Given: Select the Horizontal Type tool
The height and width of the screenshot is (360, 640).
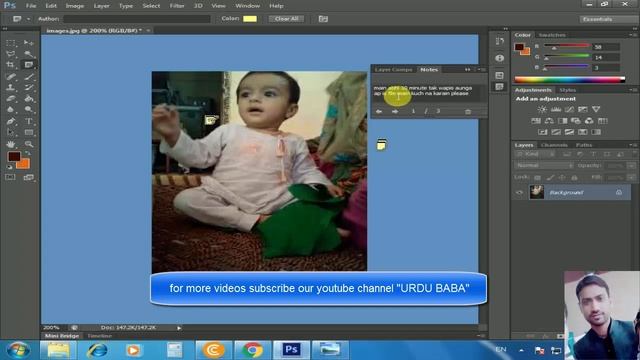Looking at the screenshot, I should click(29, 121).
